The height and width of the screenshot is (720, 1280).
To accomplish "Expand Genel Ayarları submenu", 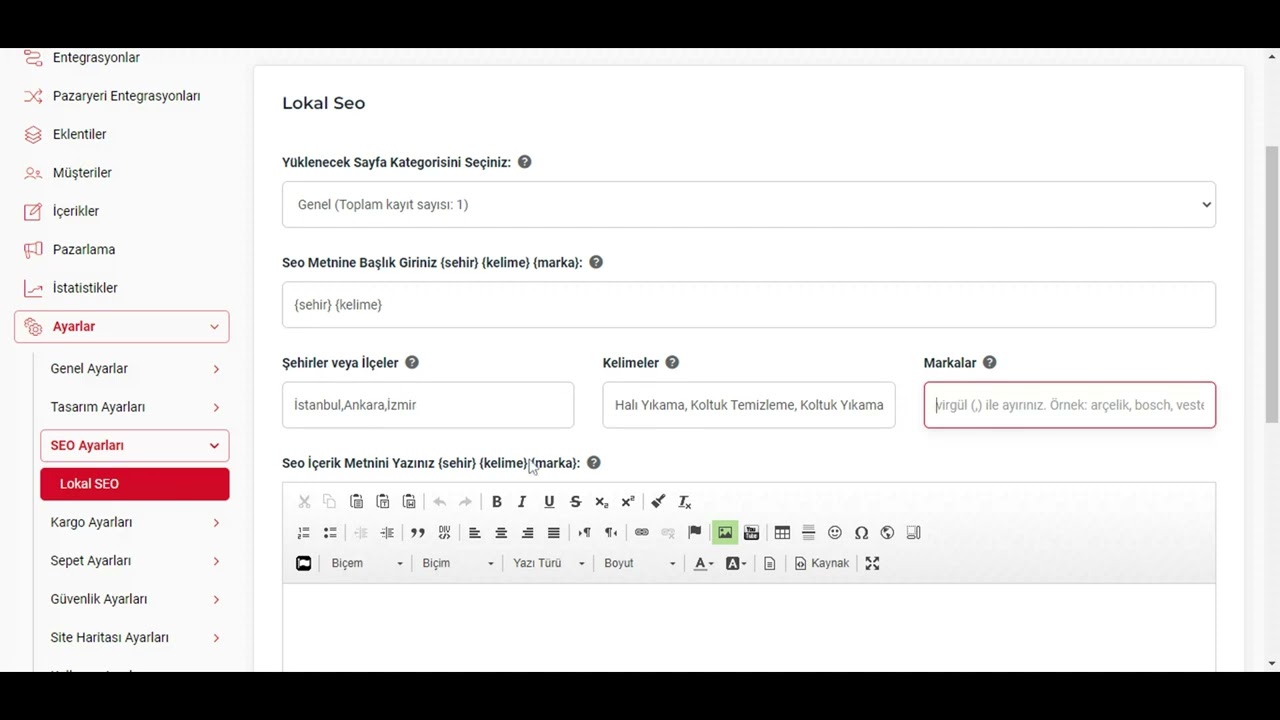I will (x=135, y=369).
